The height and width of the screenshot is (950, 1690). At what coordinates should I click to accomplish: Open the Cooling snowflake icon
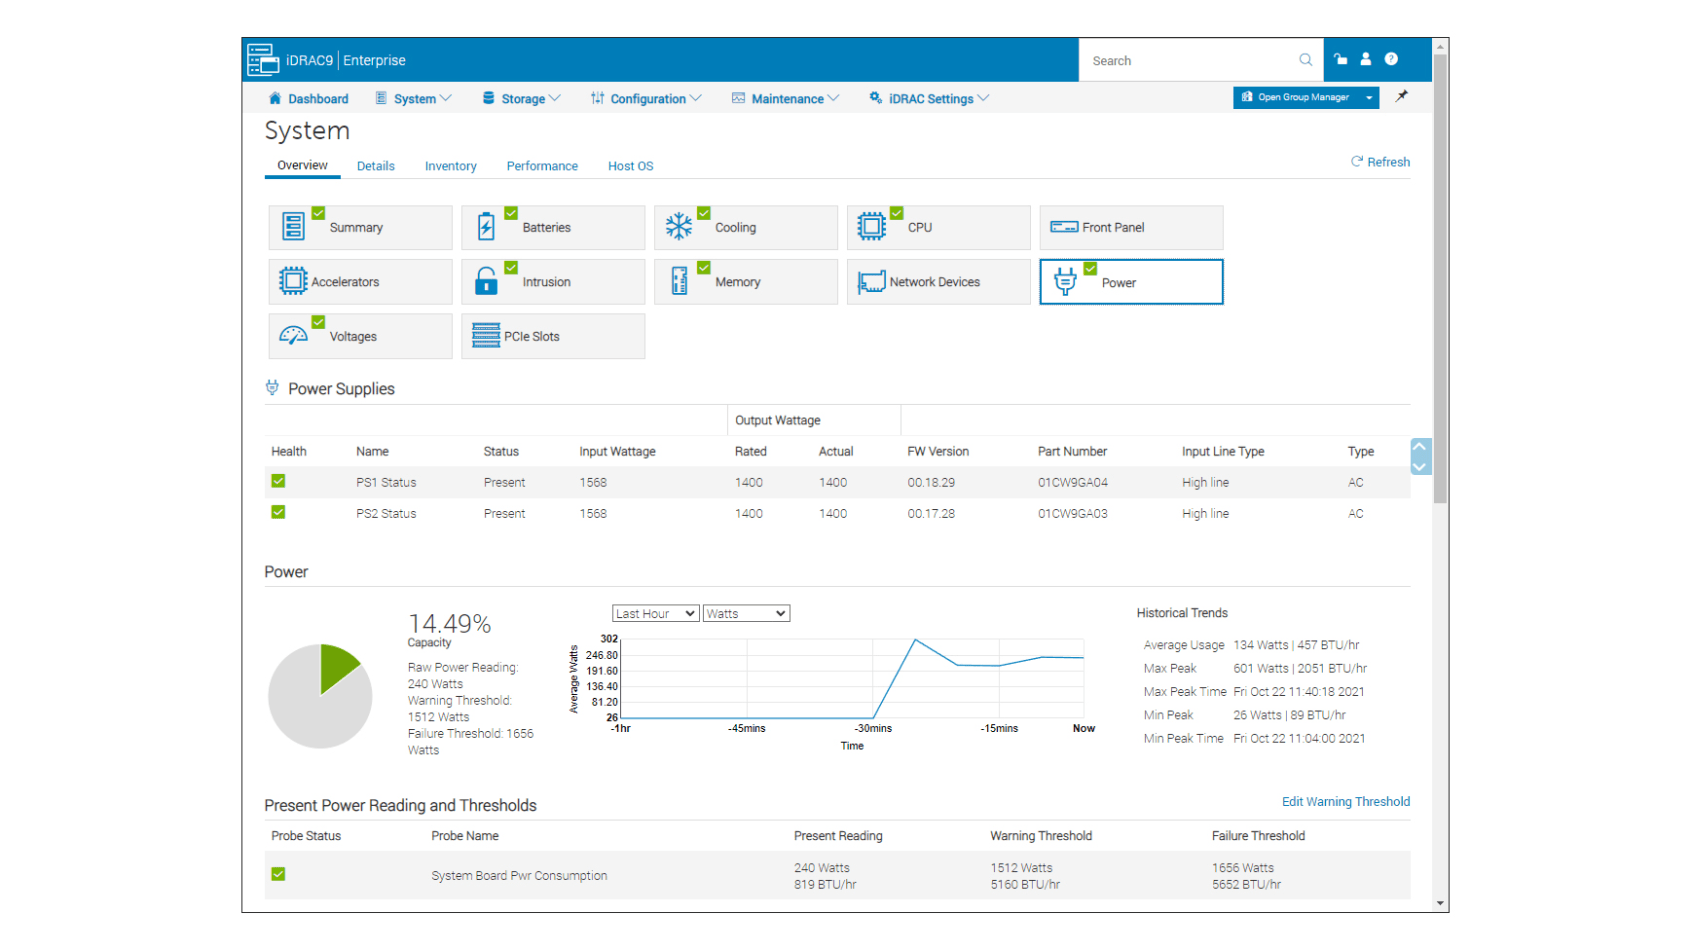click(680, 227)
